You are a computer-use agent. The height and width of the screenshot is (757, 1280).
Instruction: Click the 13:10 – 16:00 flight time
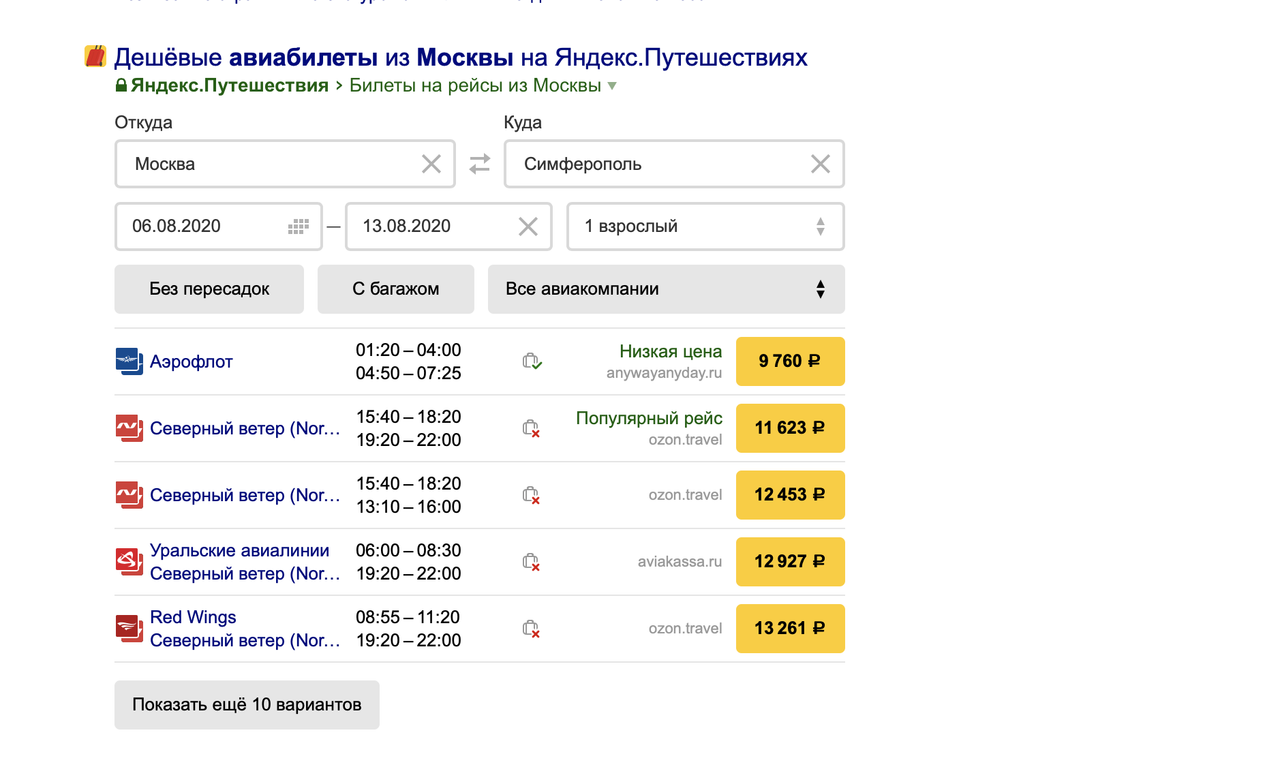click(408, 507)
